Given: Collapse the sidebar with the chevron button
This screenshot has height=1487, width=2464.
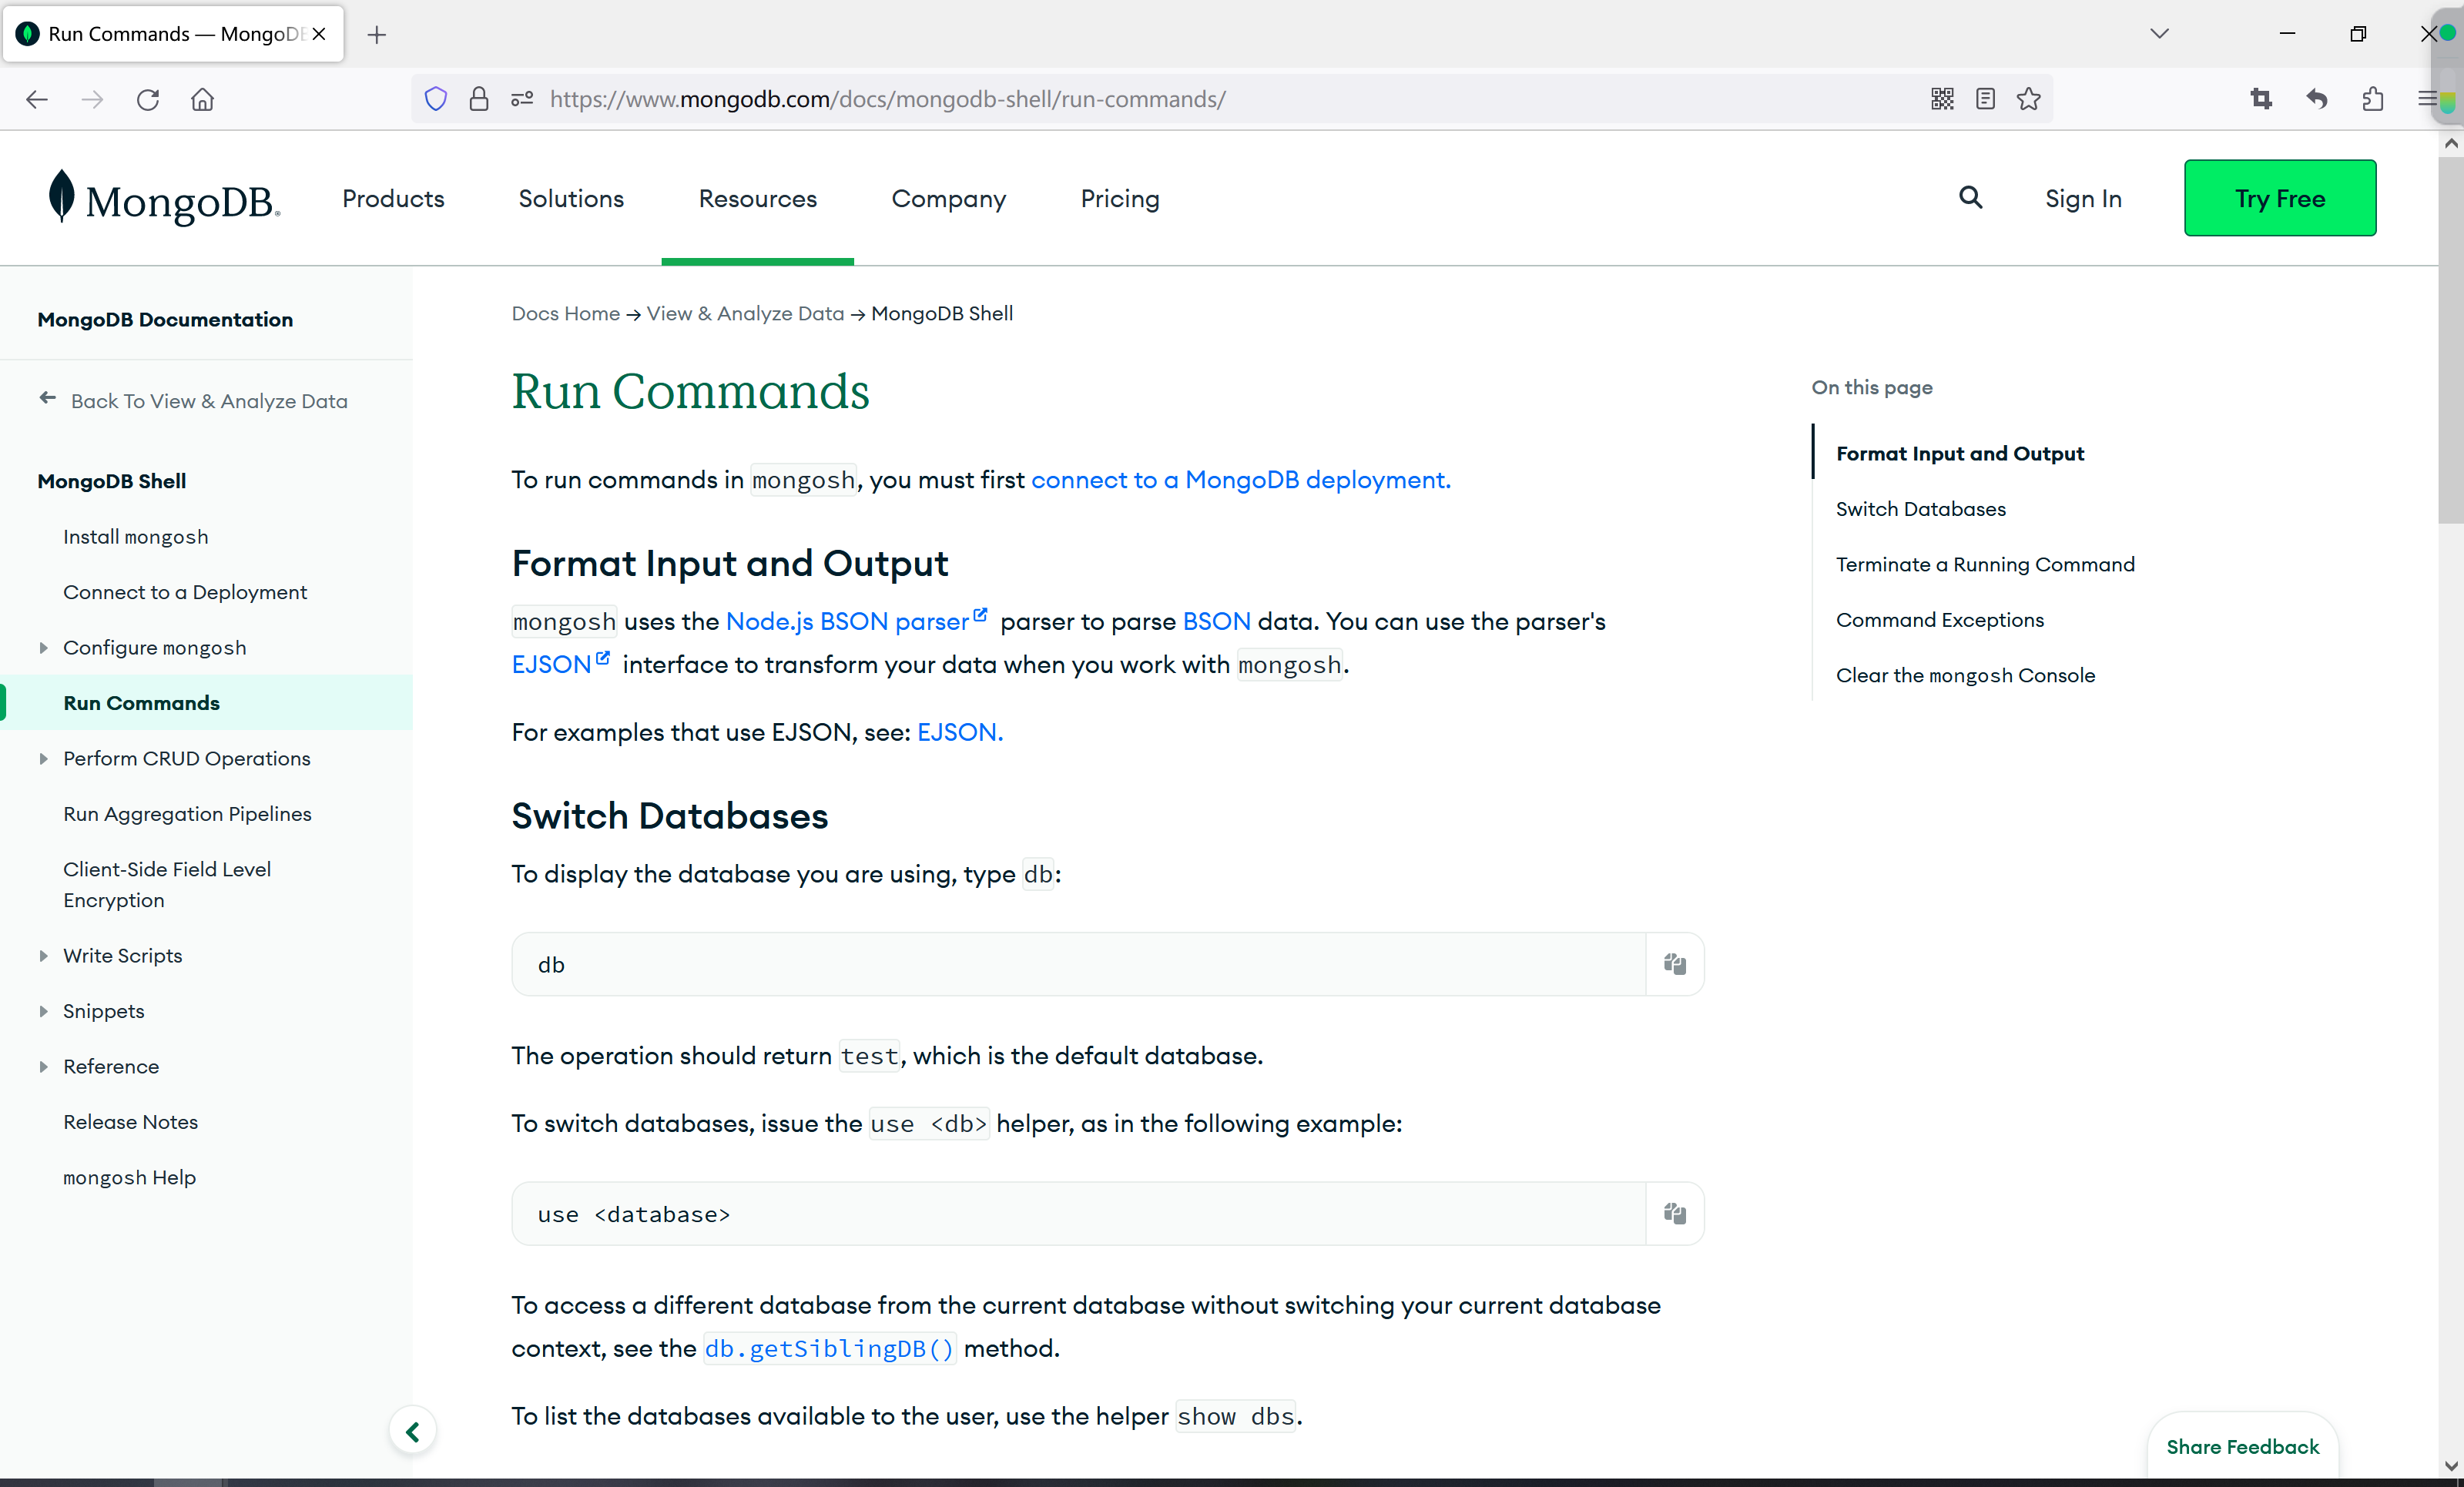Looking at the screenshot, I should 413,1432.
